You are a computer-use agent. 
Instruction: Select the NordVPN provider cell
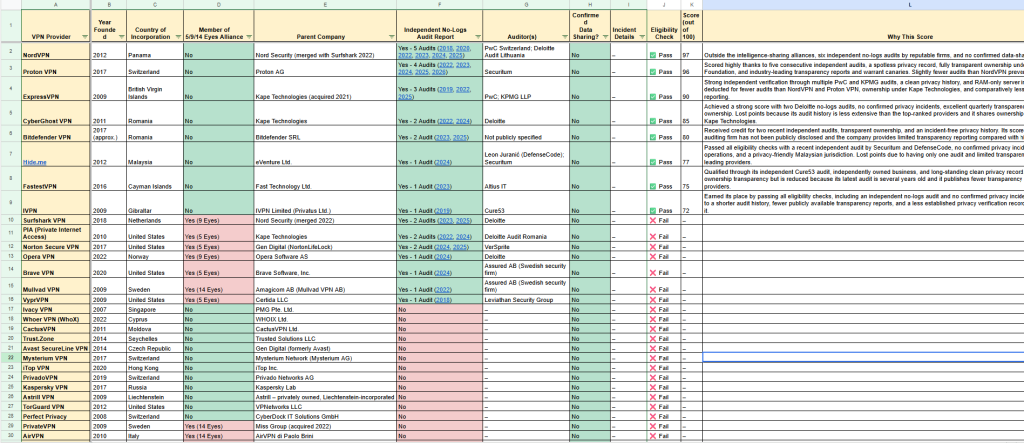(x=56, y=52)
